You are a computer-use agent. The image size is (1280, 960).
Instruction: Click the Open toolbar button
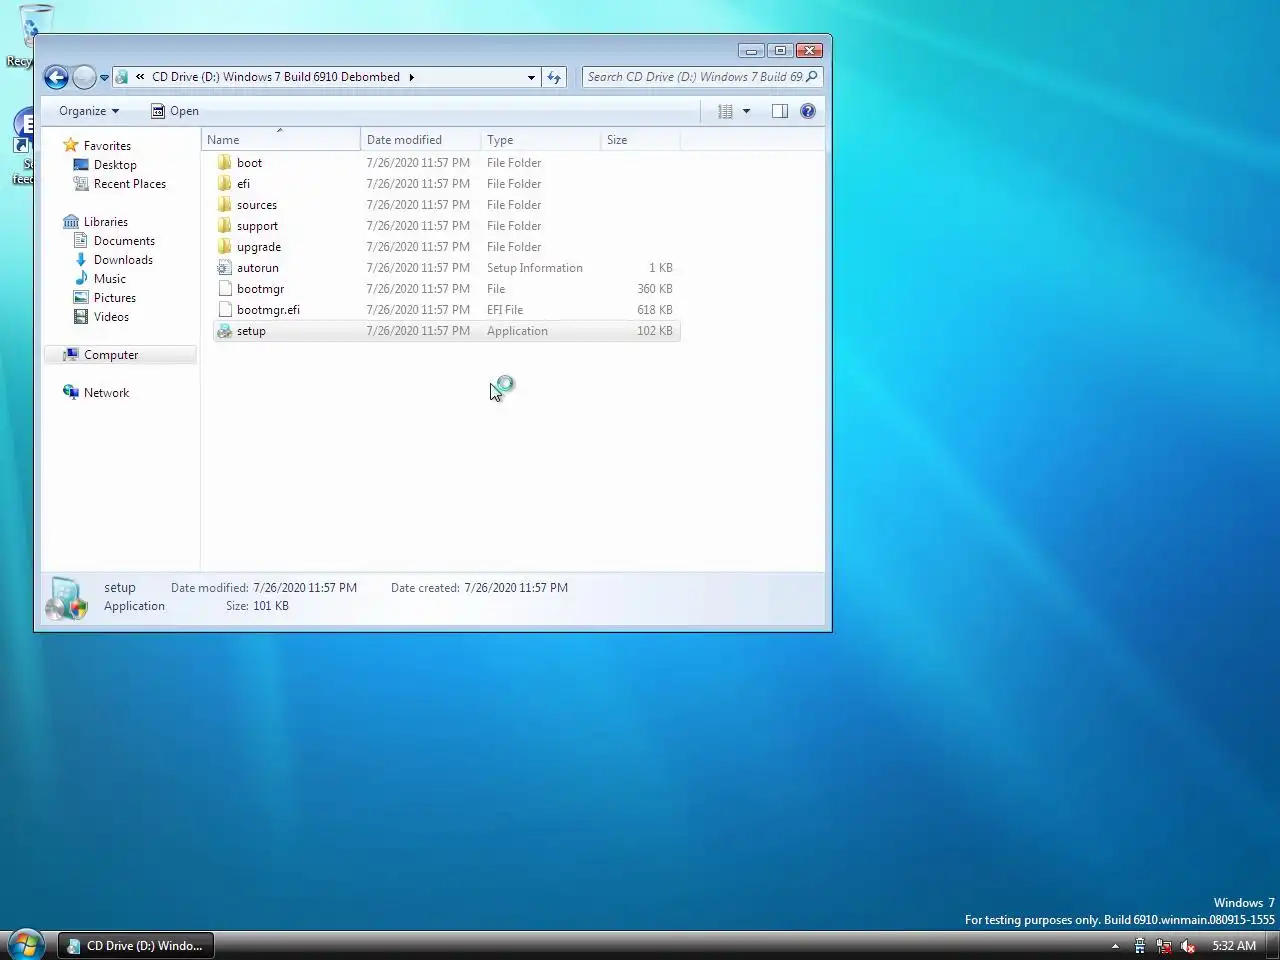tap(175, 111)
